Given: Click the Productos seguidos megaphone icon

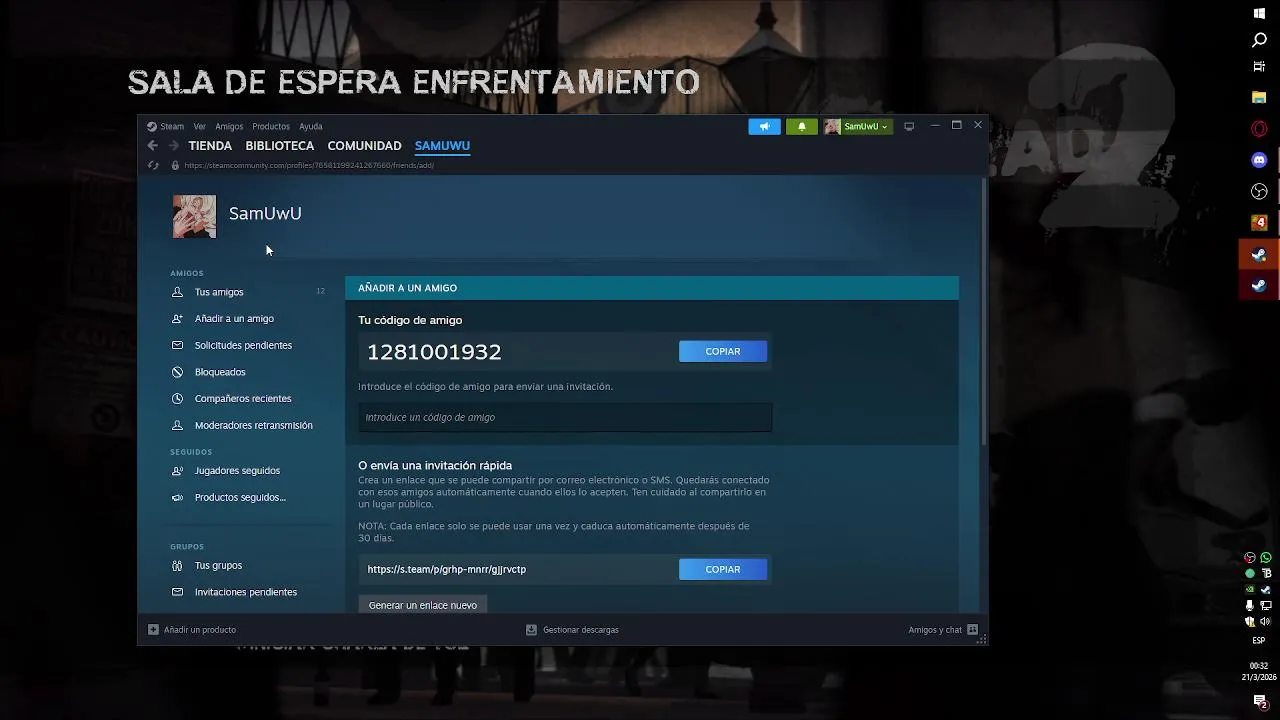Looking at the screenshot, I should (x=177, y=497).
